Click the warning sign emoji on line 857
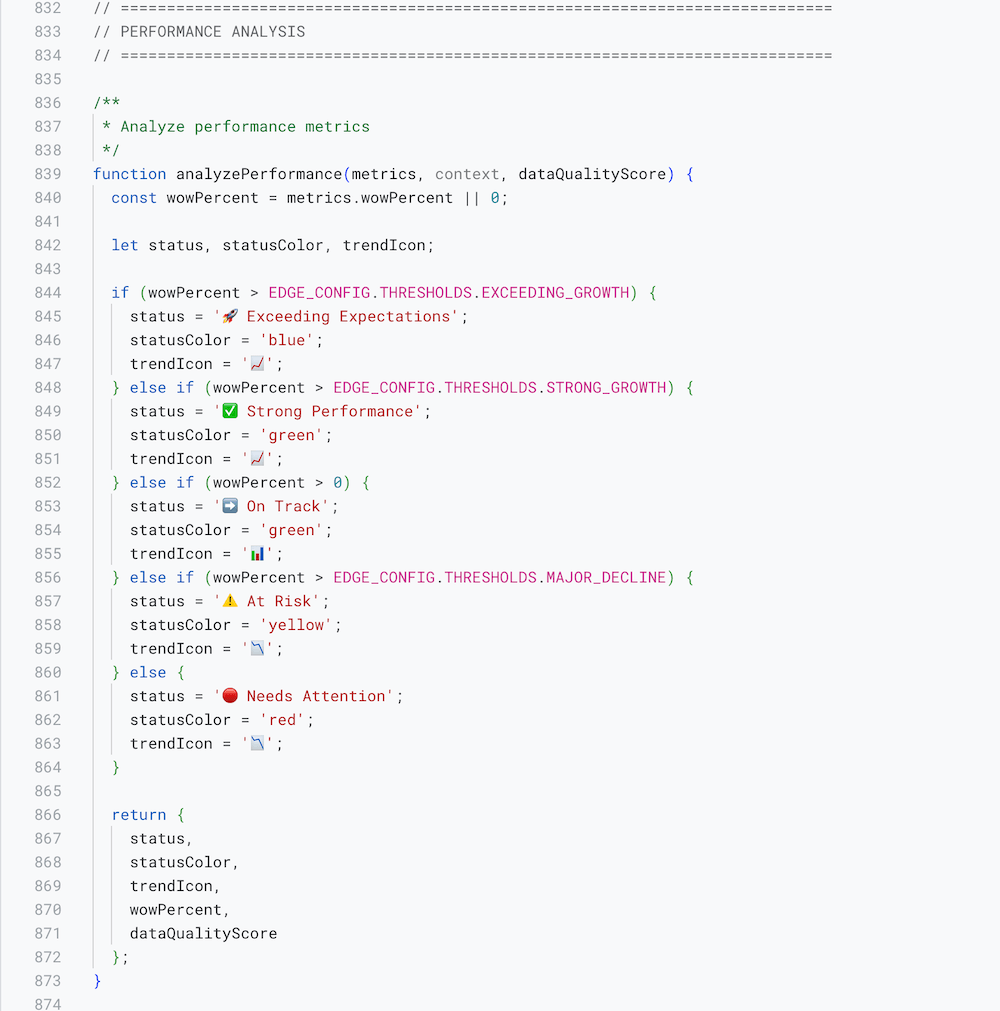Image resolution: width=1000 pixels, height=1011 pixels. (x=230, y=600)
